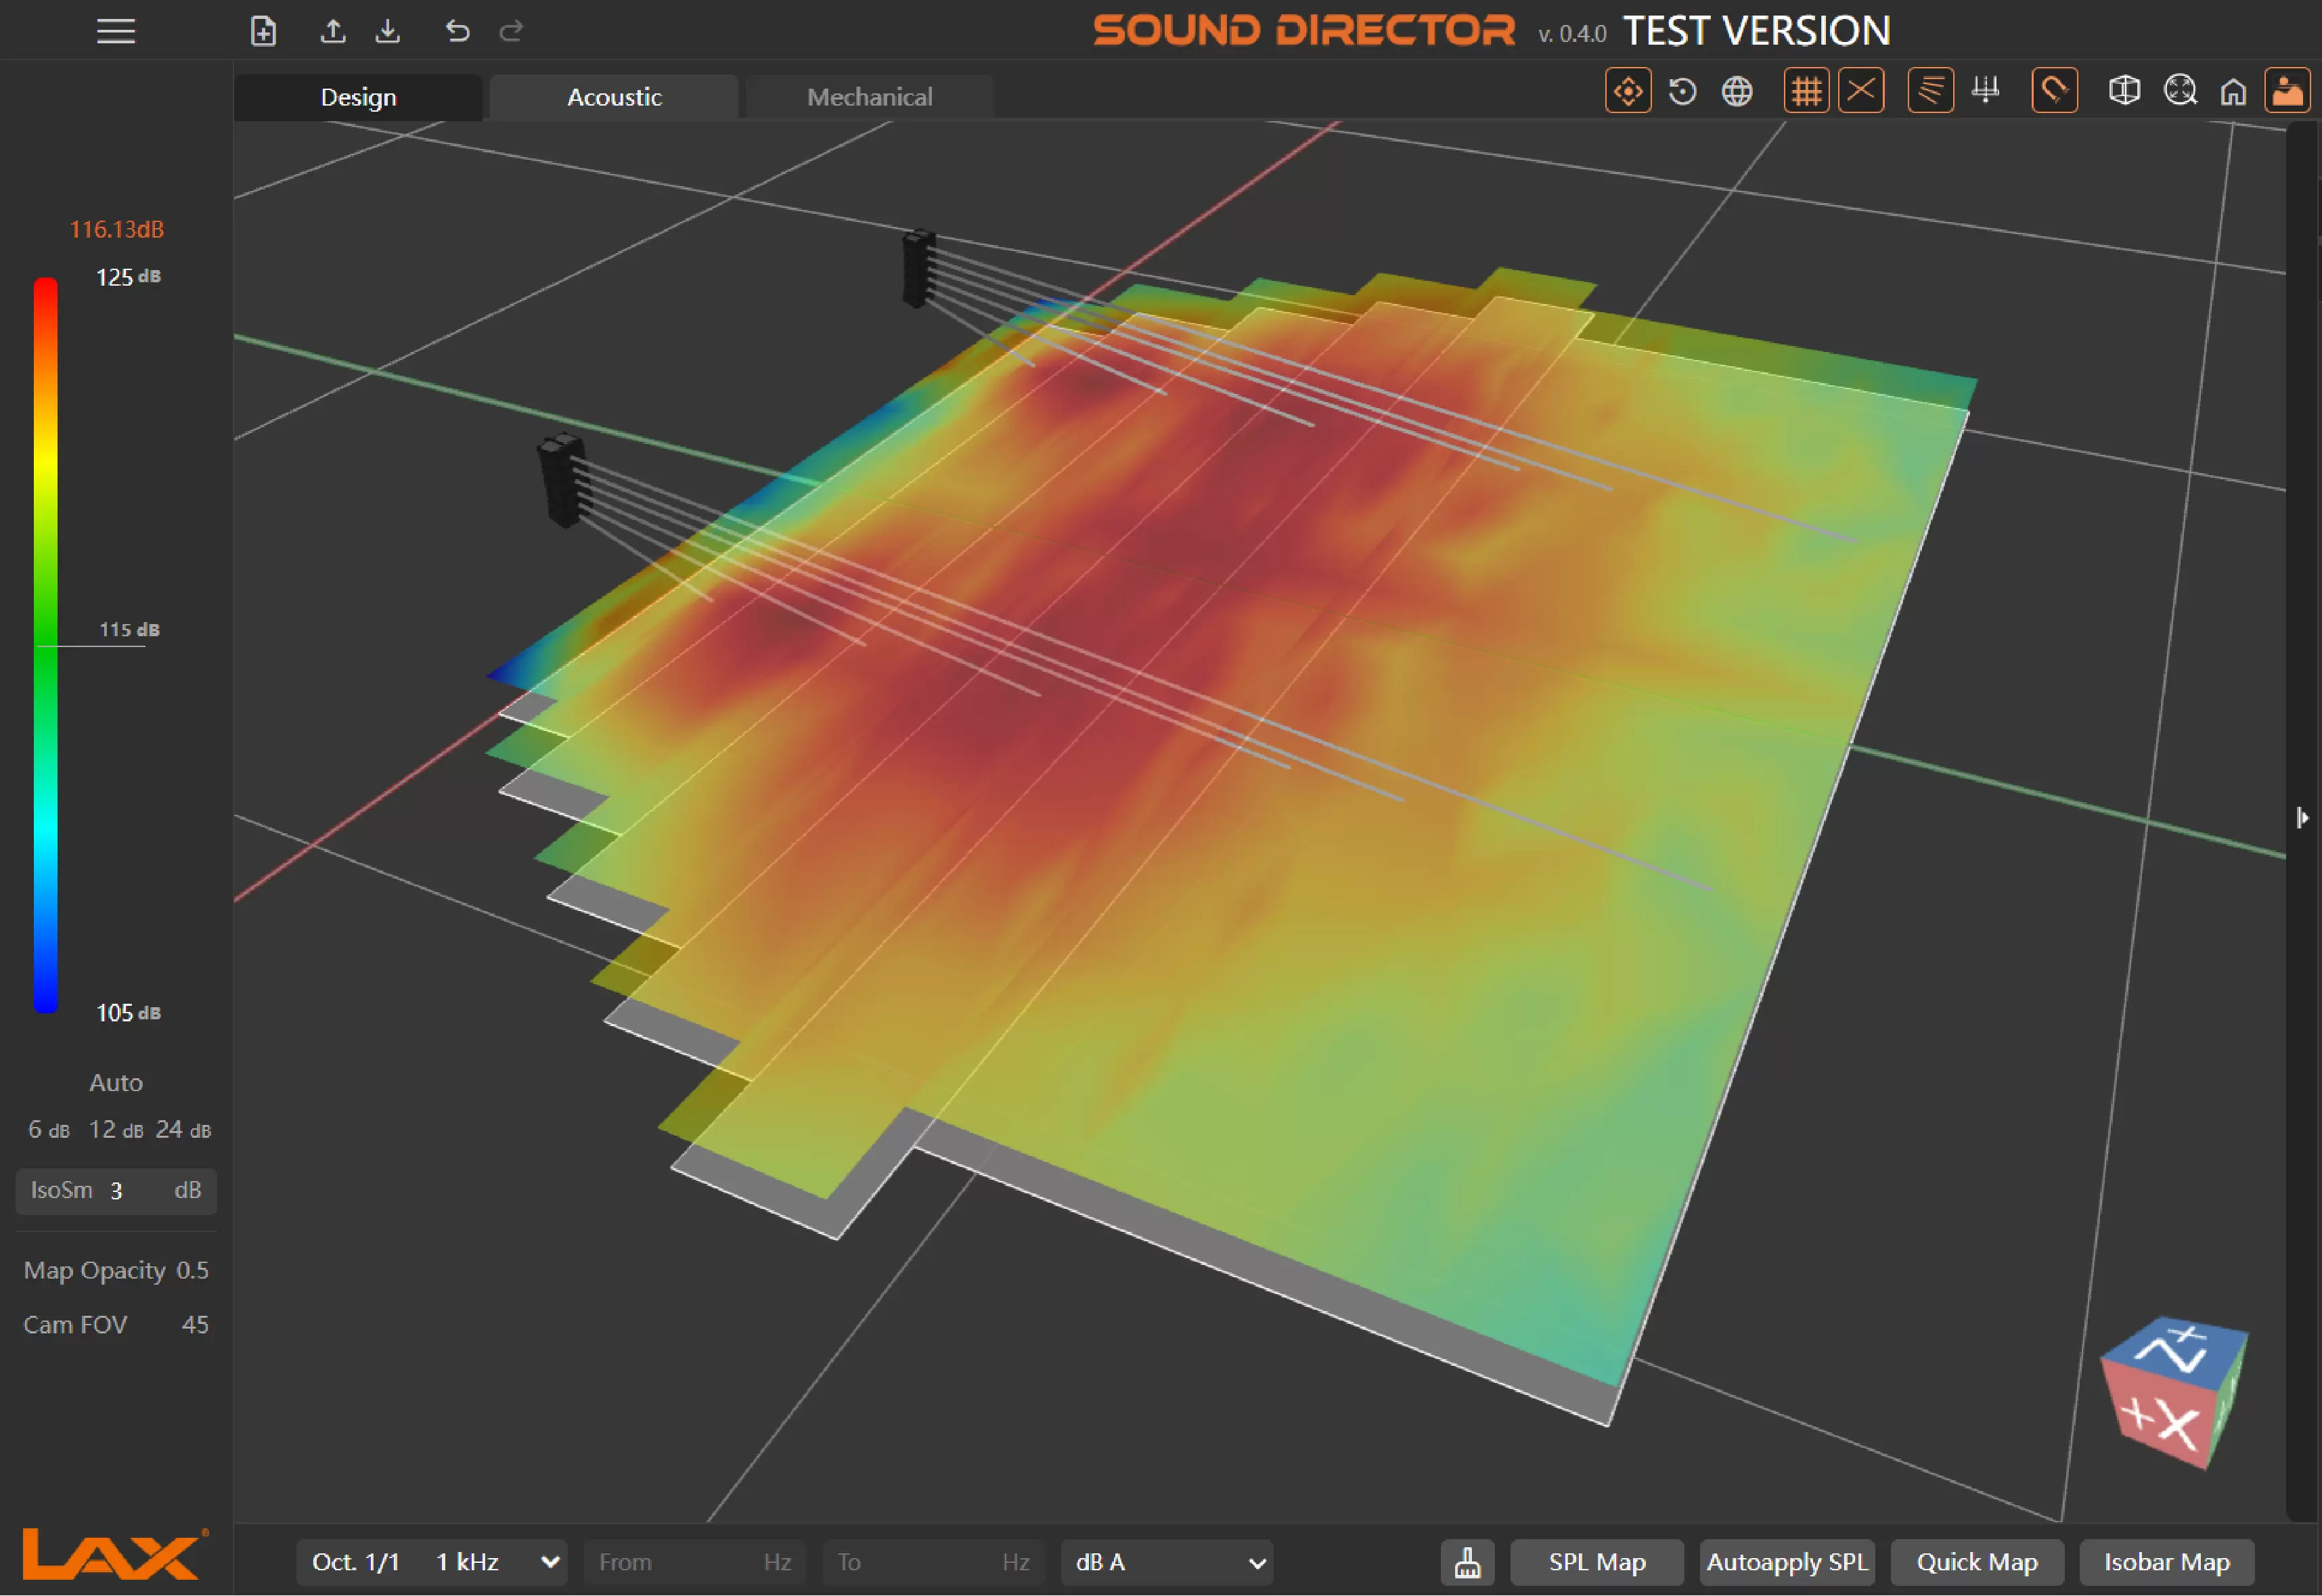The width and height of the screenshot is (2322, 1596).
Task: Open the dB A weighting dropdown
Action: (x=1167, y=1562)
